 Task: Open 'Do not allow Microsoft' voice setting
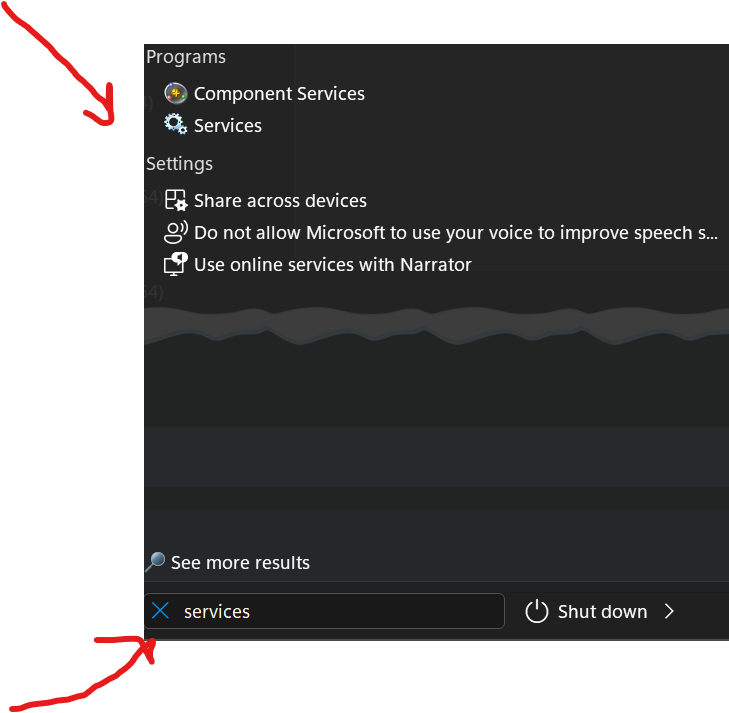click(x=456, y=233)
